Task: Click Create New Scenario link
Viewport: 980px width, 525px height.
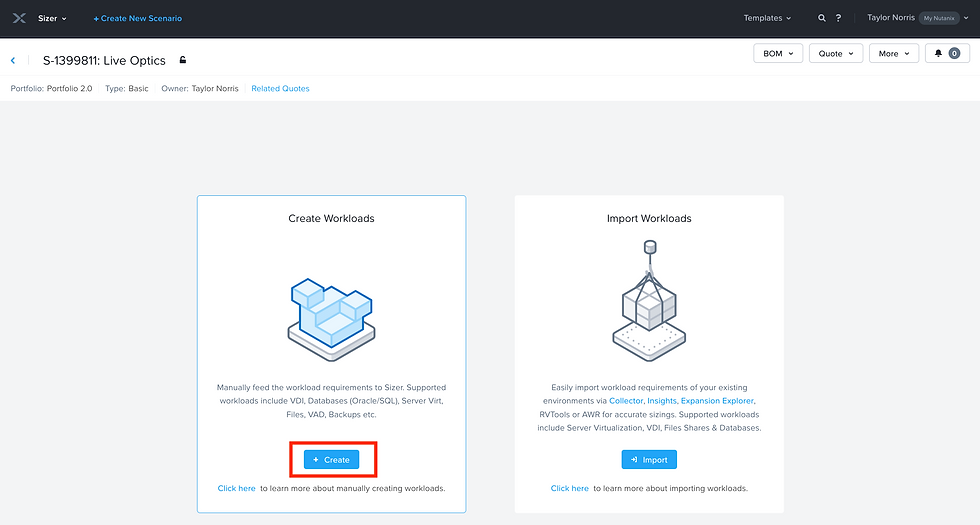Action: pos(138,18)
